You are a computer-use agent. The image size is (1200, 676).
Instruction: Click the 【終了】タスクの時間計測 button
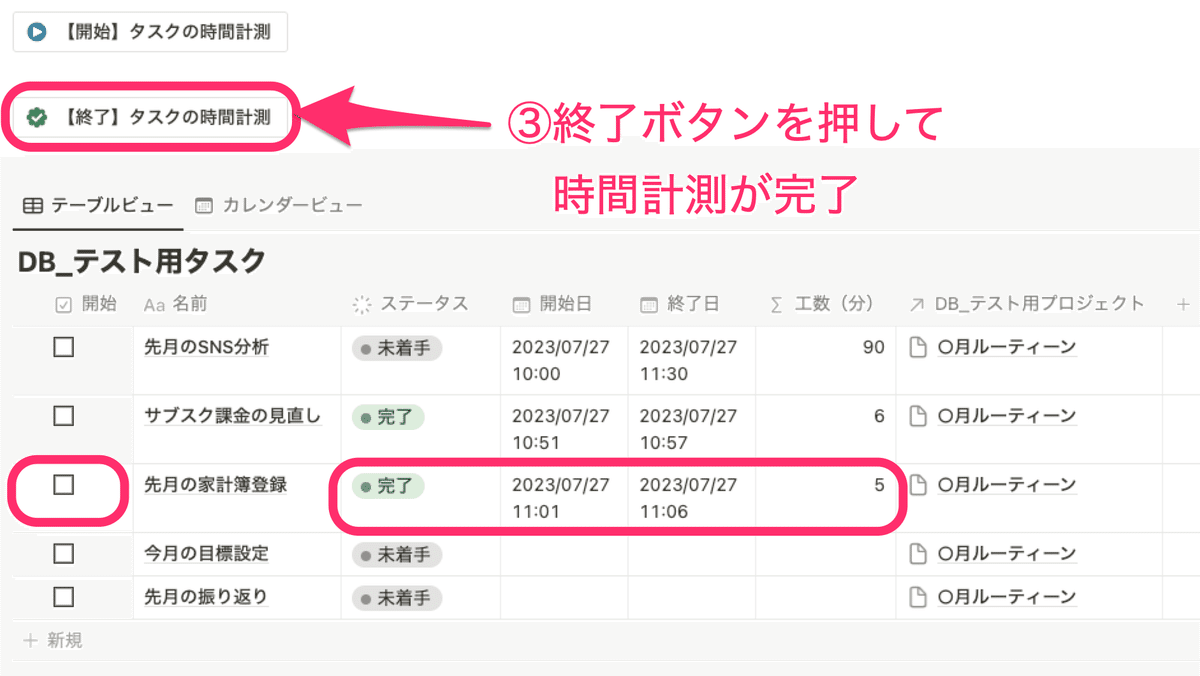(x=150, y=117)
